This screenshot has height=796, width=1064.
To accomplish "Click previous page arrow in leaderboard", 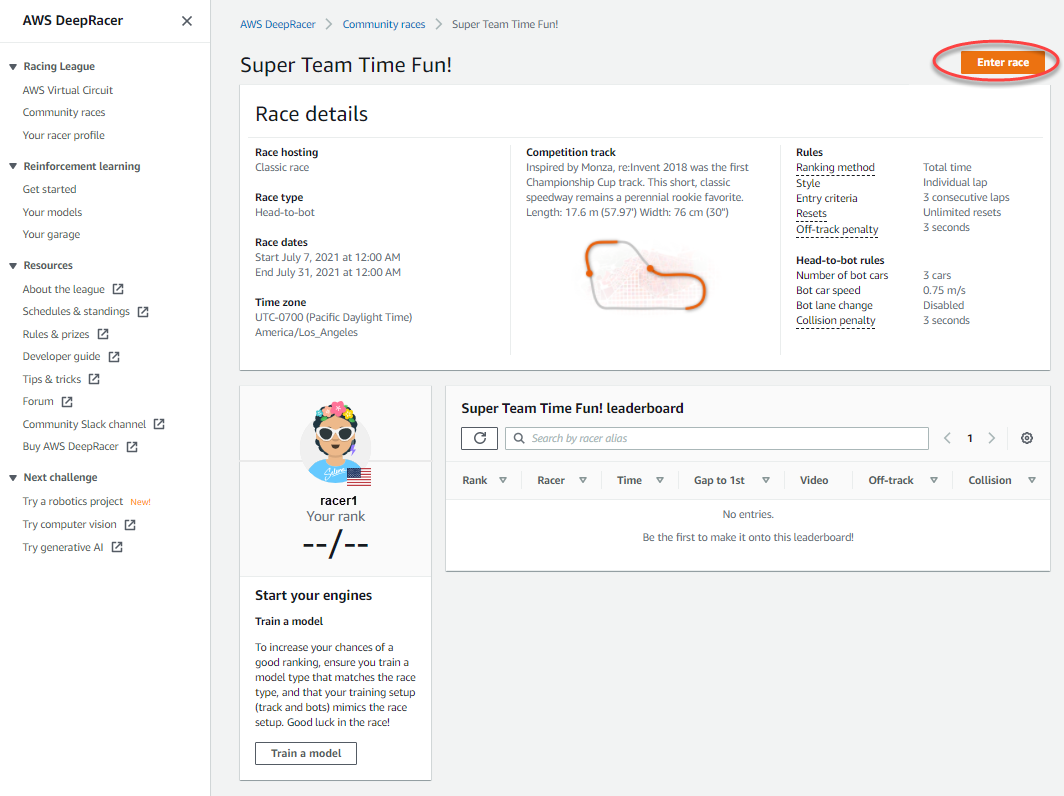I will point(948,438).
